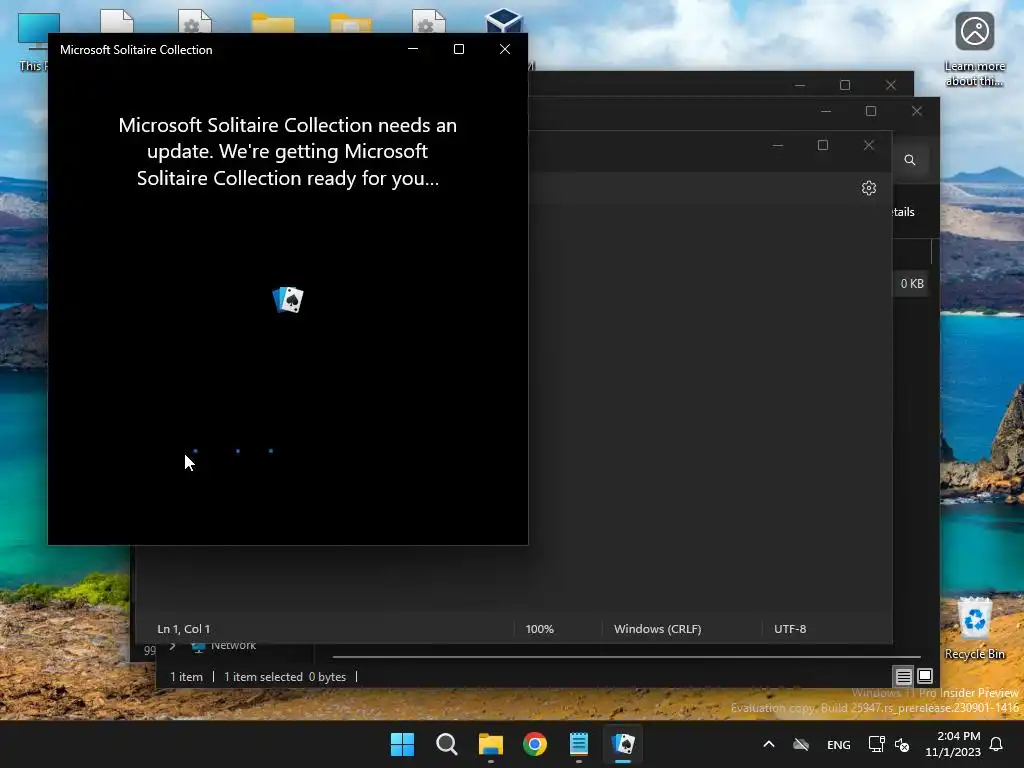Switch to Notepad on the taskbar
This screenshot has width=1024, height=768.
point(579,744)
